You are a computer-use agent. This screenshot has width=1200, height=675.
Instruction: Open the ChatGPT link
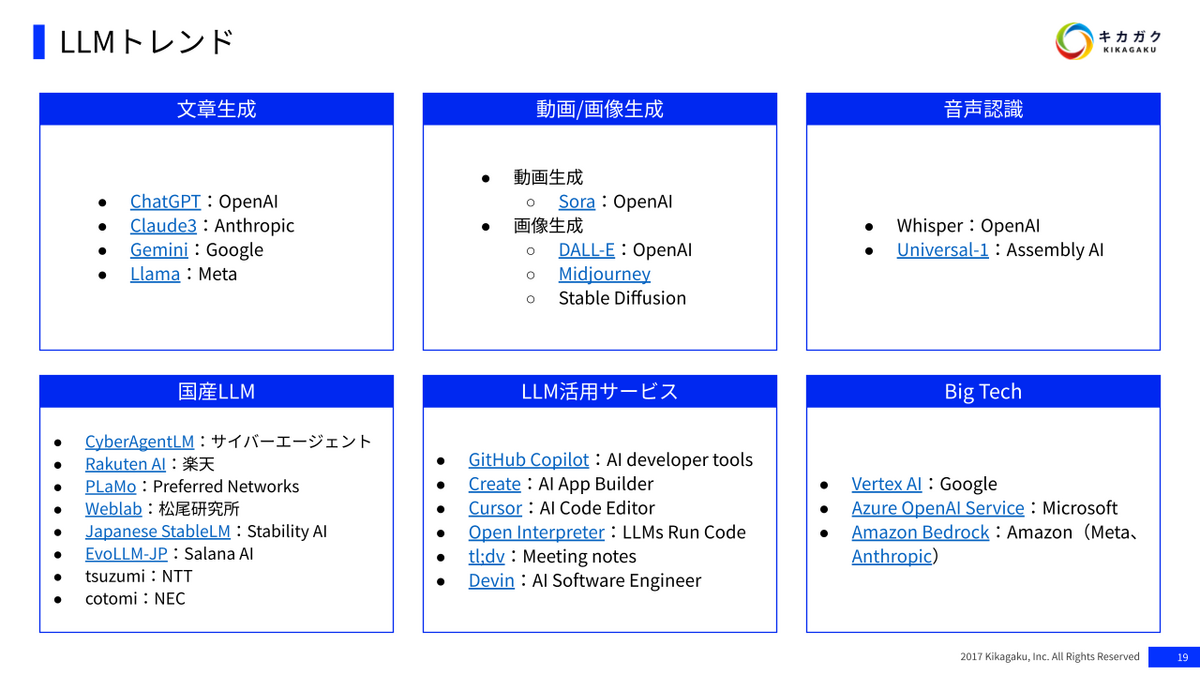pos(165,201)
